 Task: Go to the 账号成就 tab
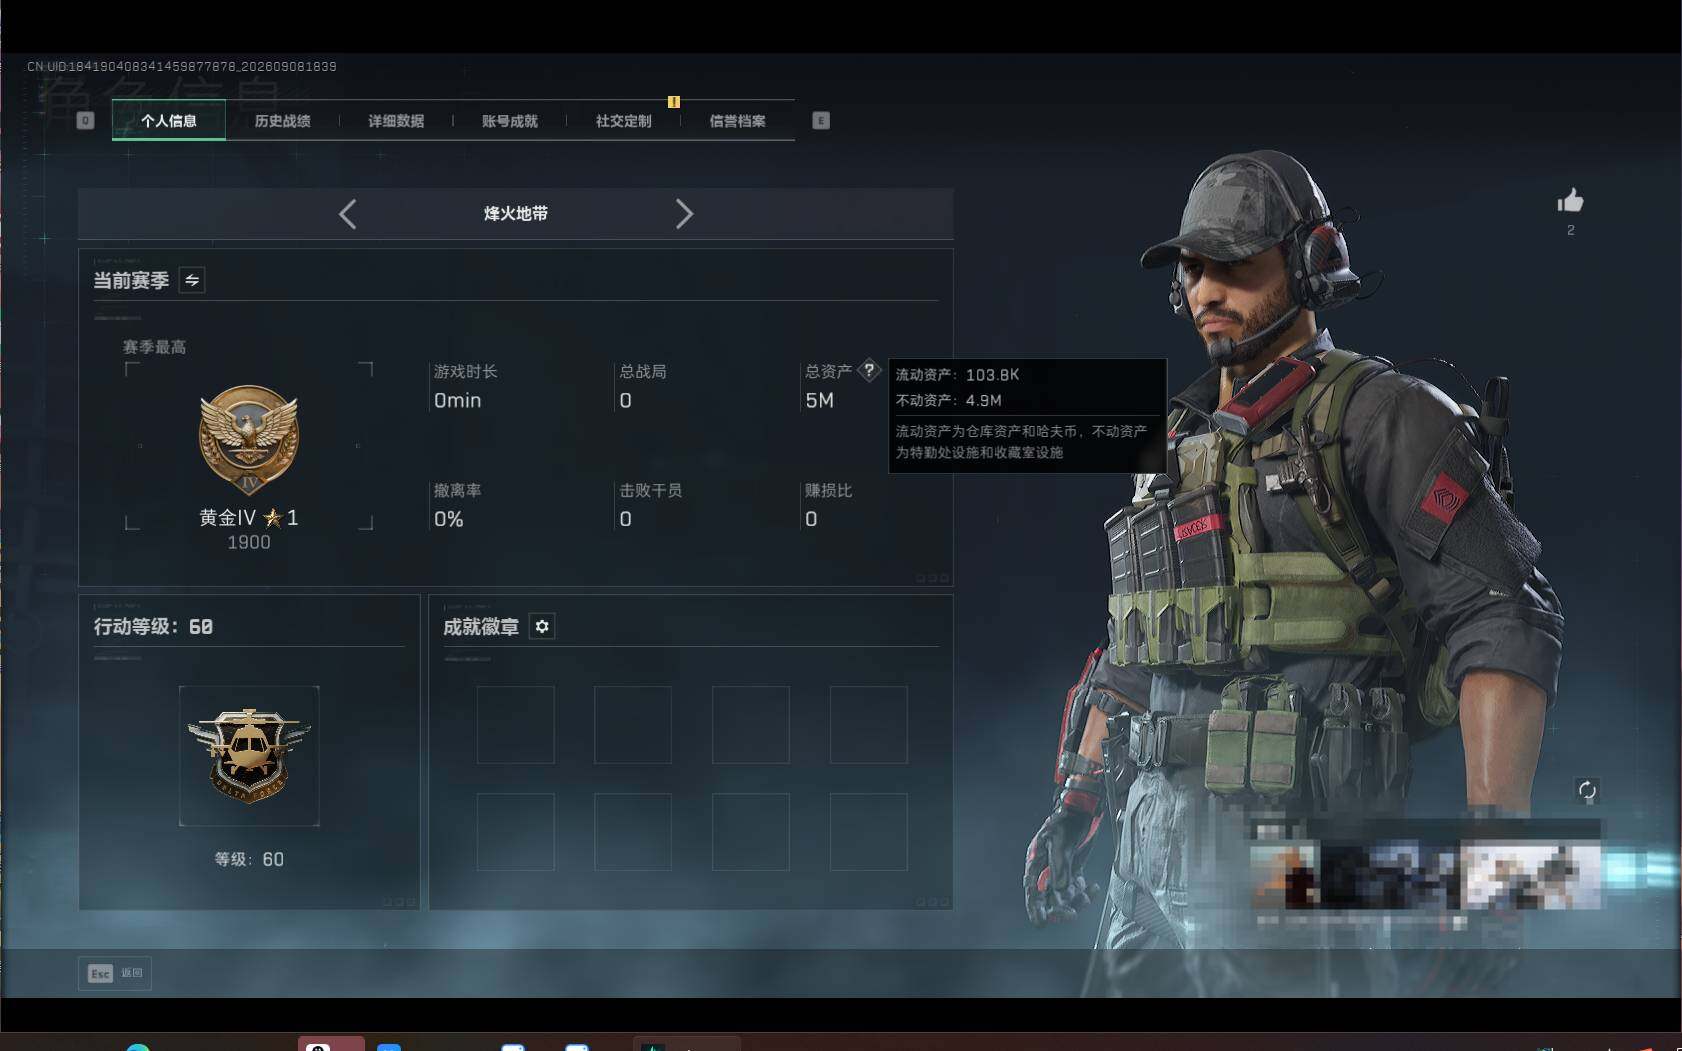point(510,121)
